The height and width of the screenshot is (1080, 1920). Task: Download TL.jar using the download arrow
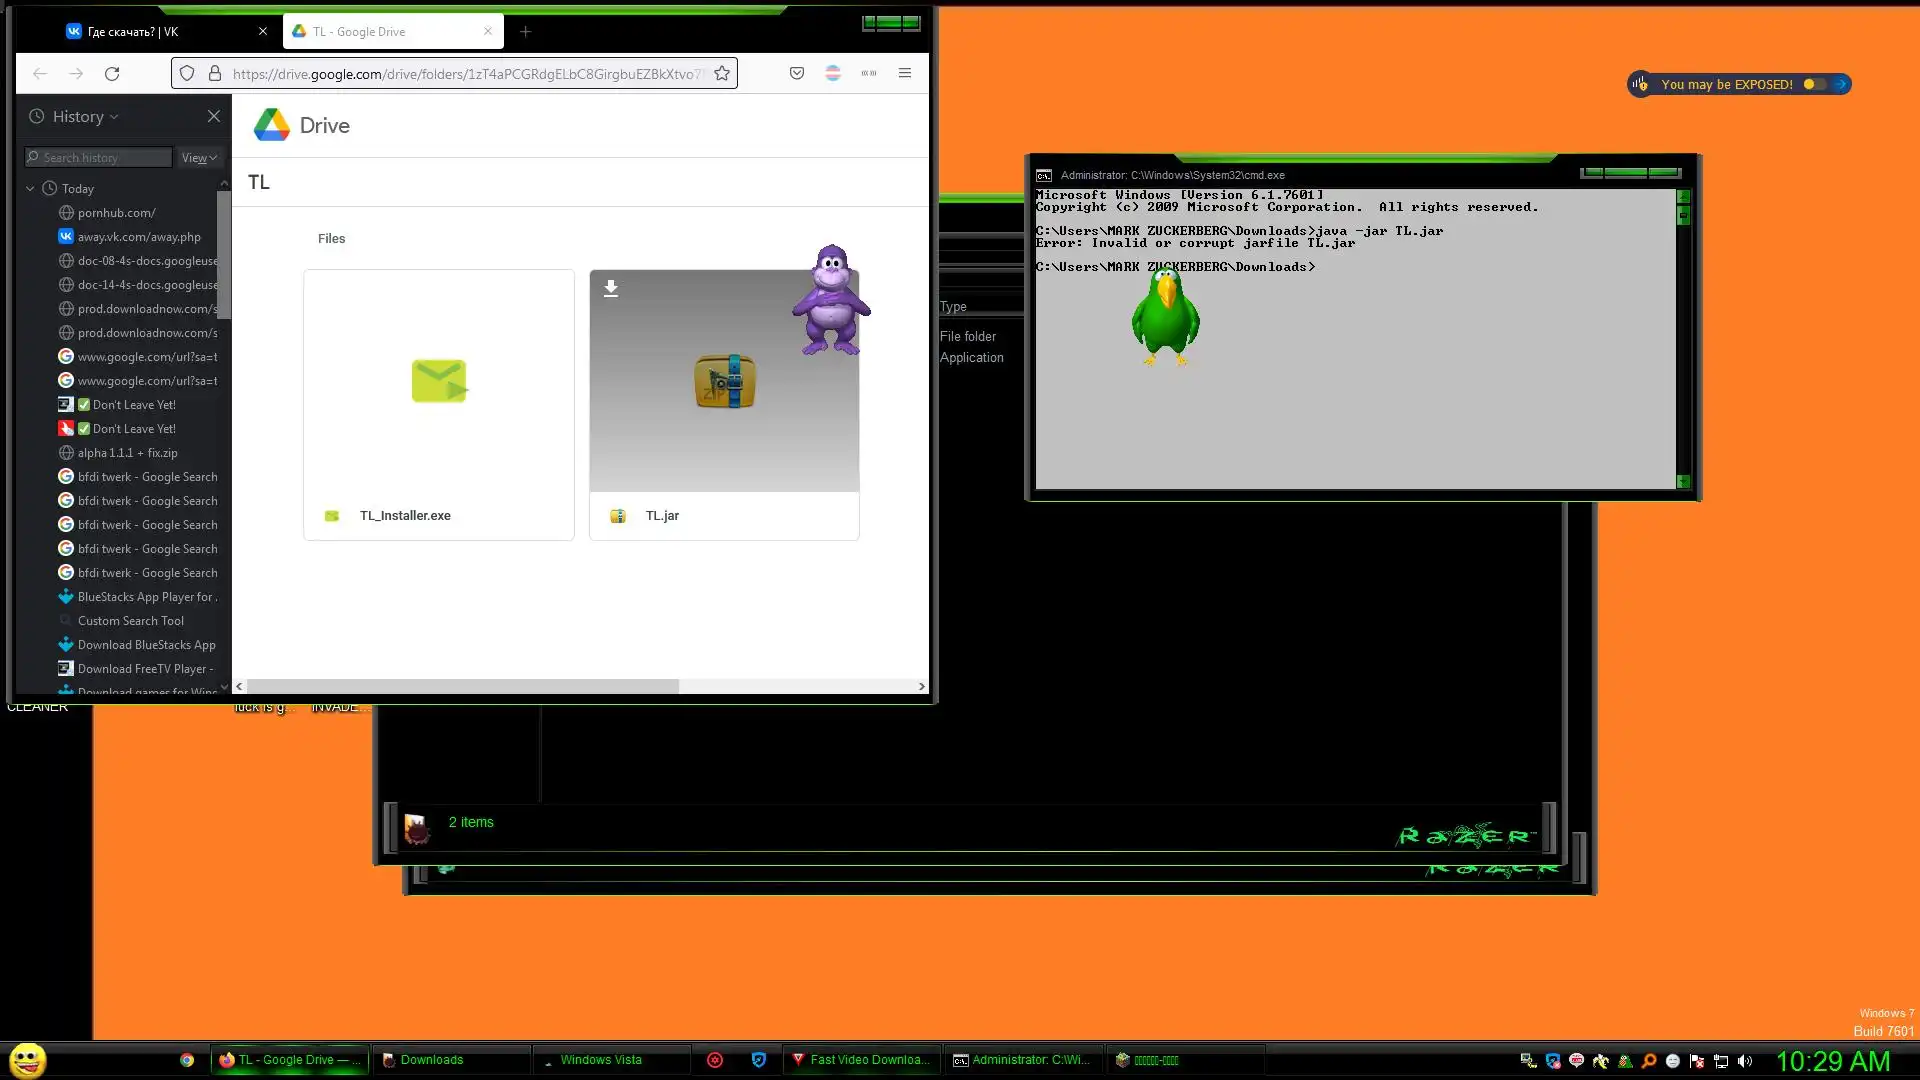click(611, 289)
